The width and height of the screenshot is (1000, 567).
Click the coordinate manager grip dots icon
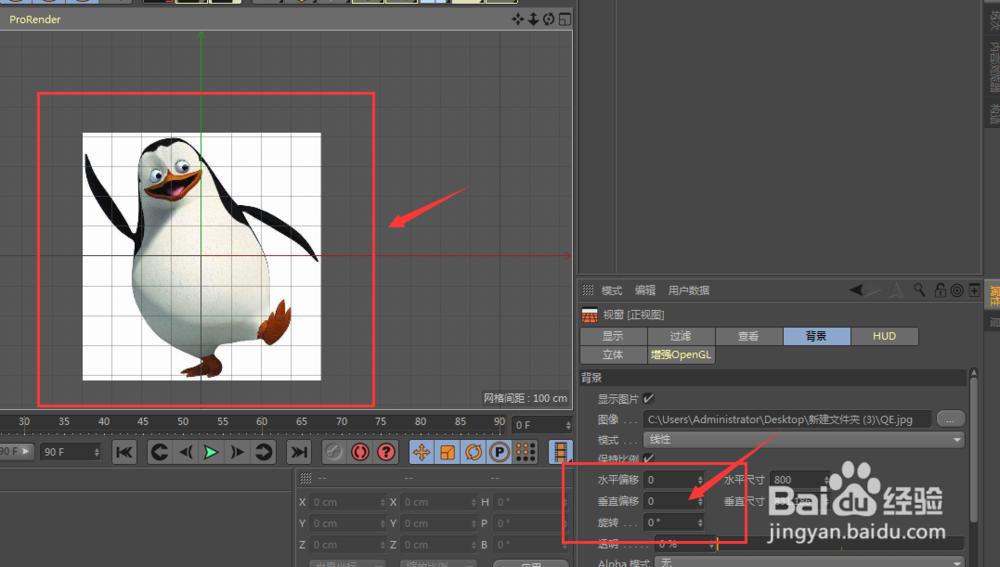pos(305,478)
